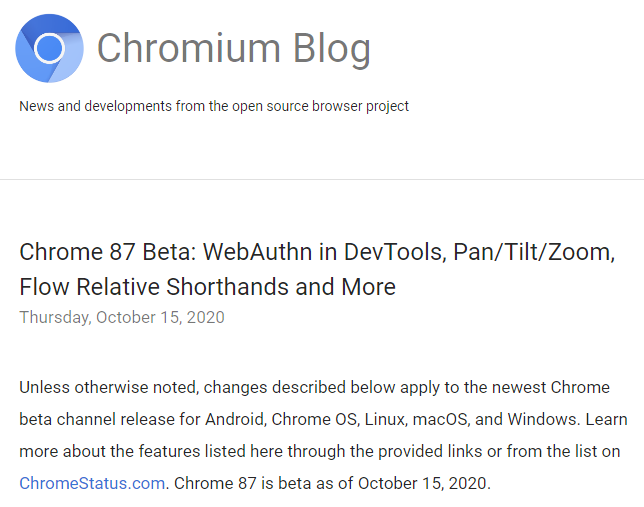The height and width of the screenshot is (507, 644).
Task: Click the divider line below the header
Action: (x=322, y=180)
